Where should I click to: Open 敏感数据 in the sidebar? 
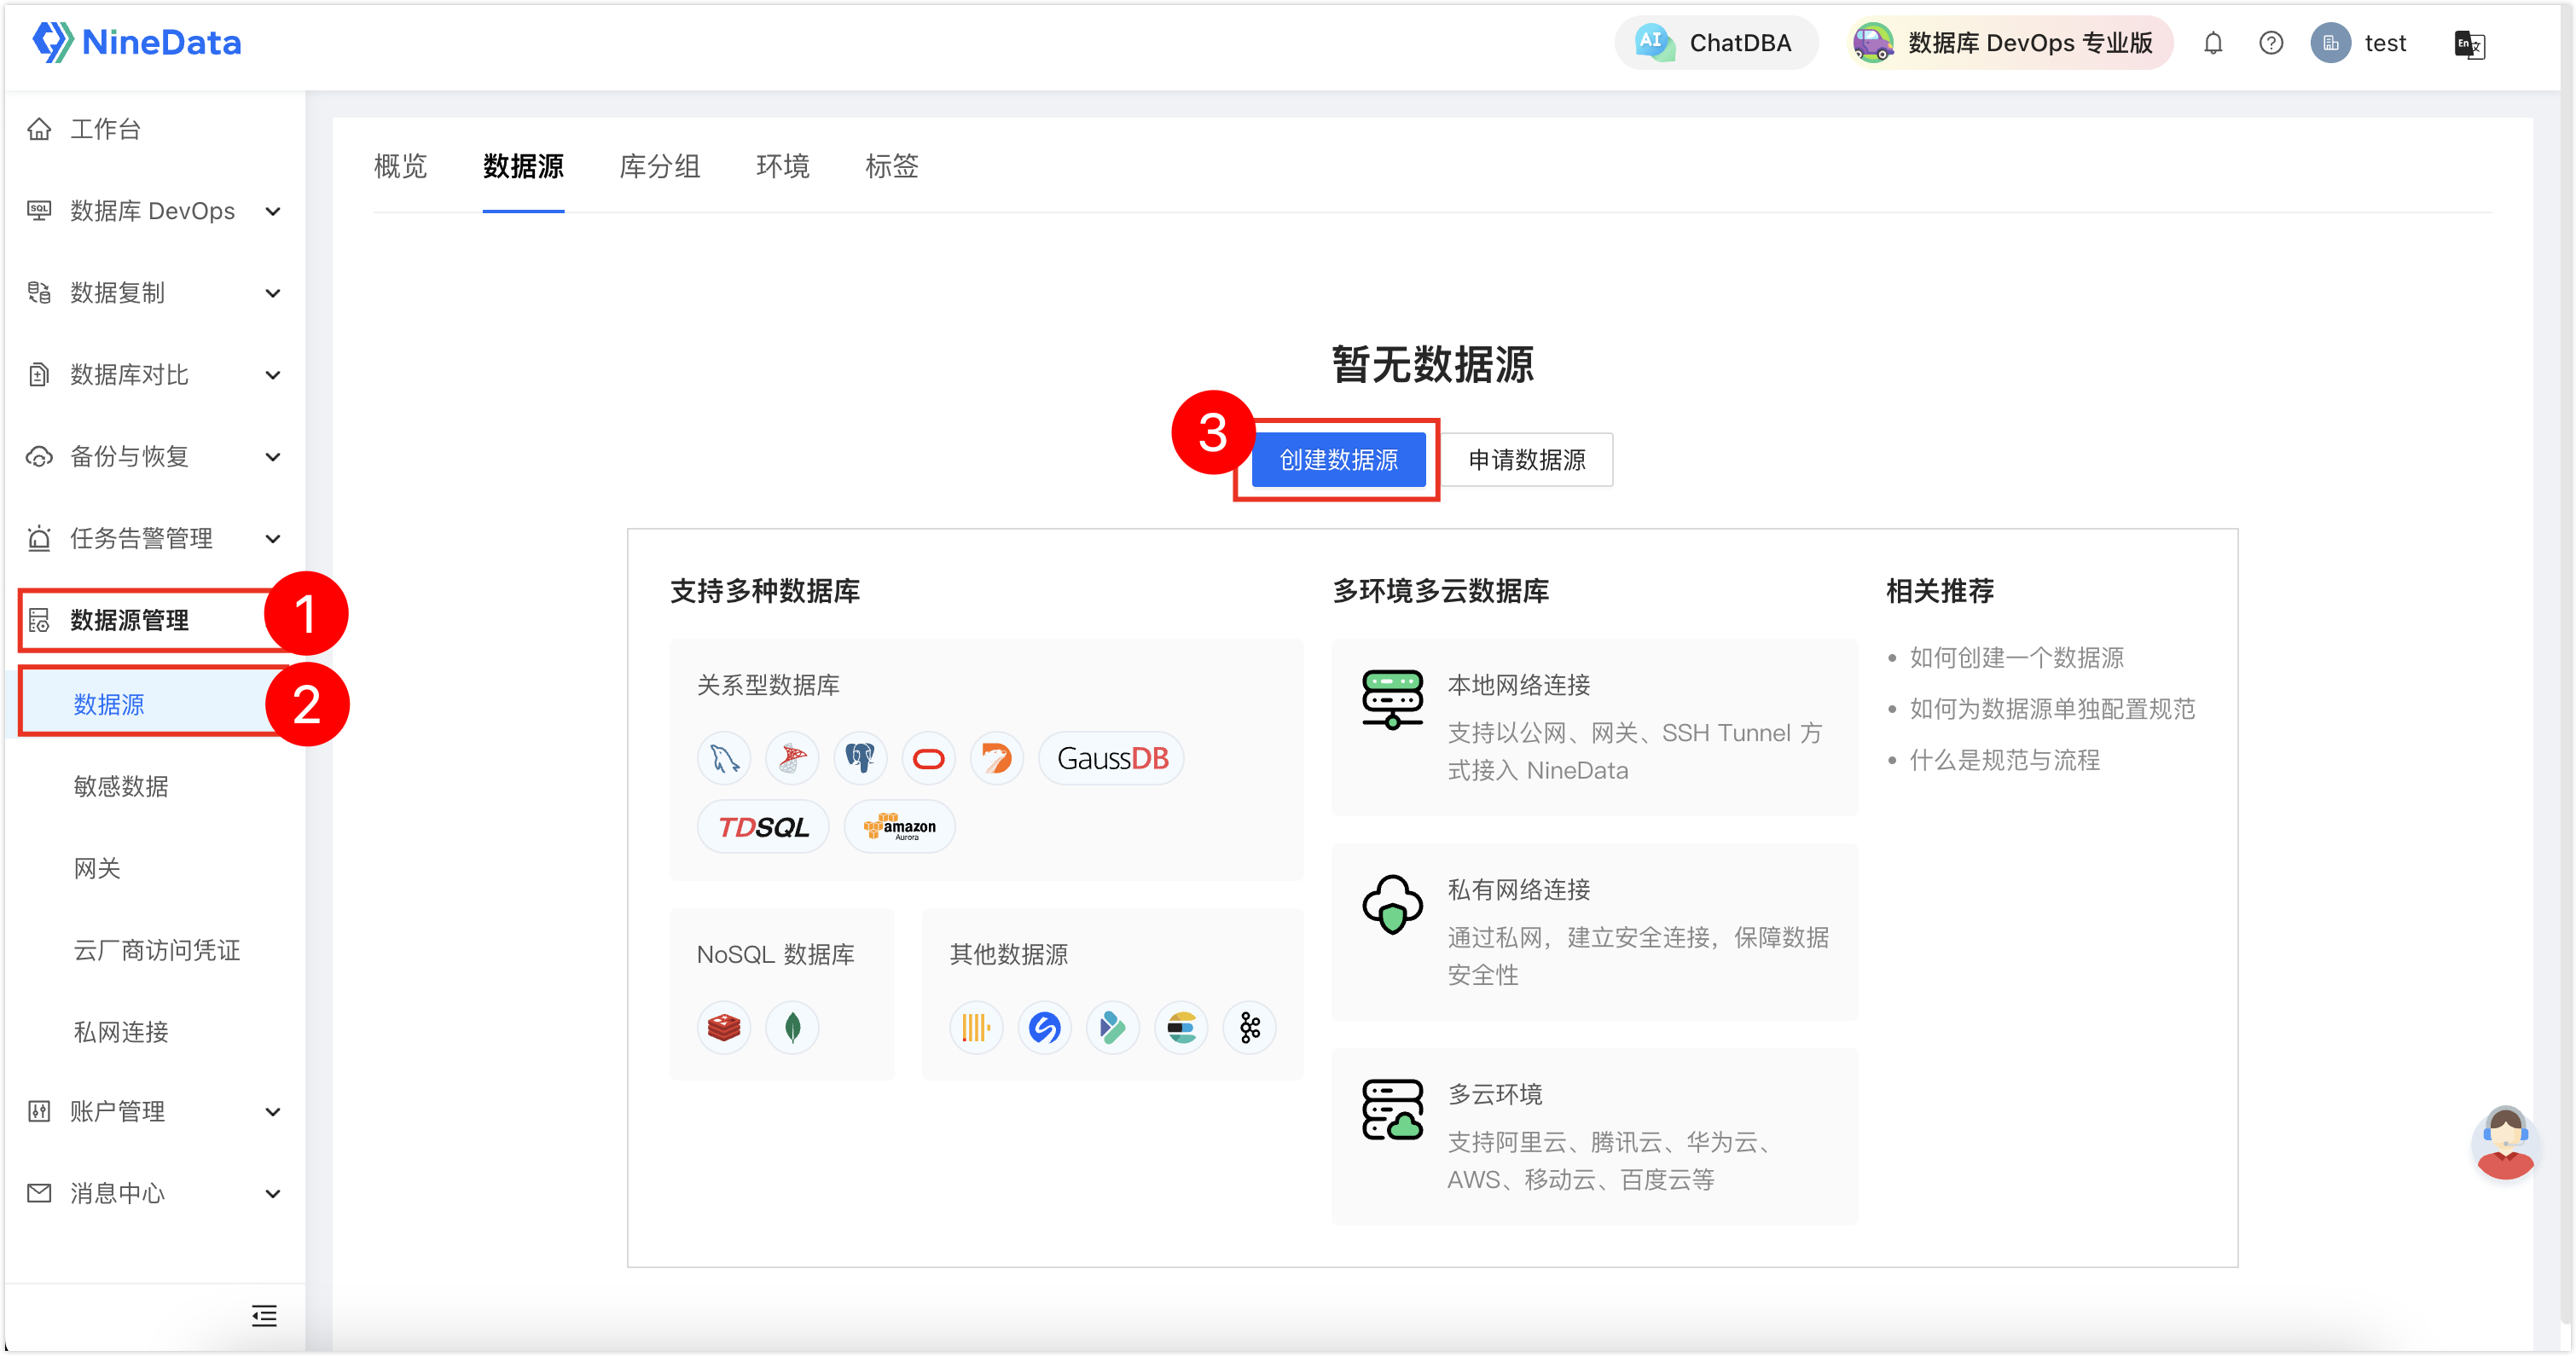click(x=121, y=787)
